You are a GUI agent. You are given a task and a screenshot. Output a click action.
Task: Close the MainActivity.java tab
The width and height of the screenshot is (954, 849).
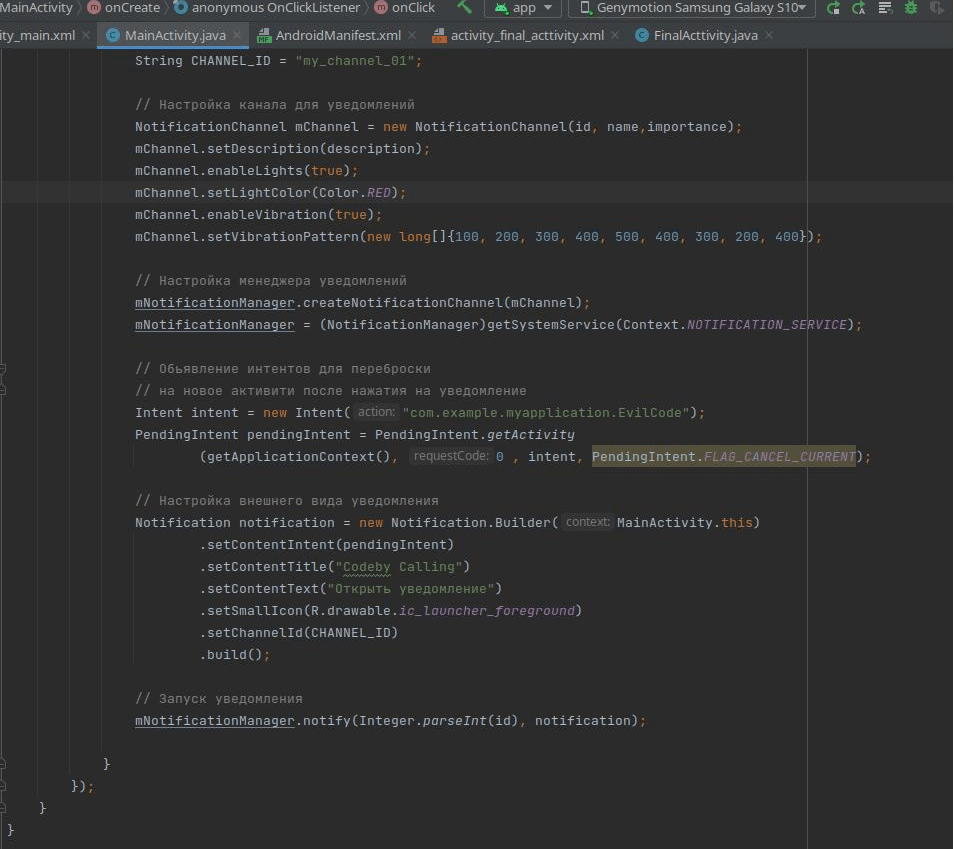(237, 36)
